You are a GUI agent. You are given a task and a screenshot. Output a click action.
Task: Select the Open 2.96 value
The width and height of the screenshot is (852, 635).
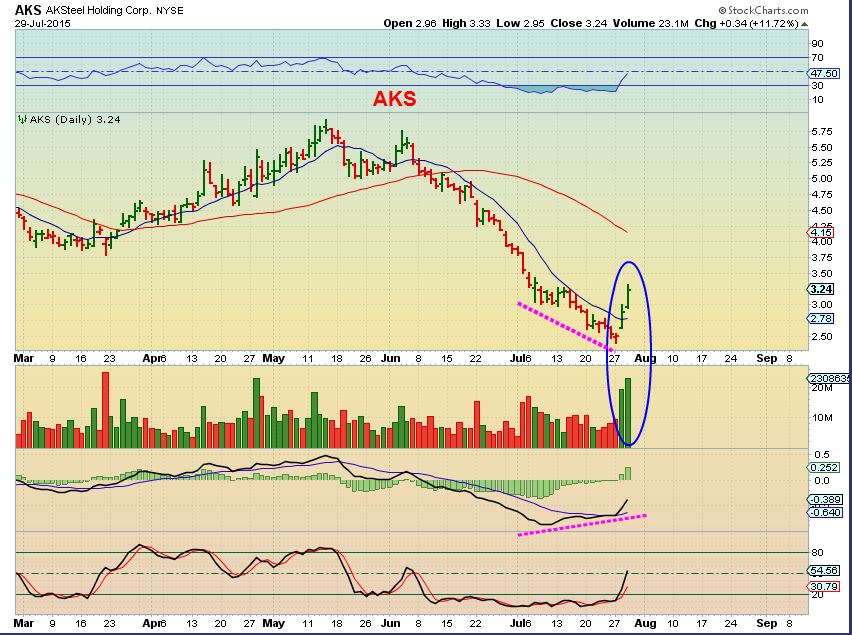click(x=410, y=23)
